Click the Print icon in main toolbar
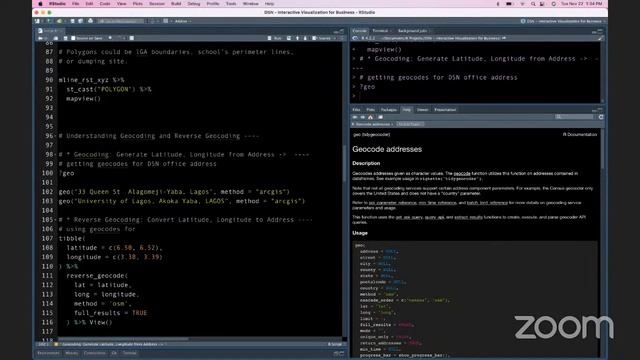The image size is (640, 360). click(91, 21)
